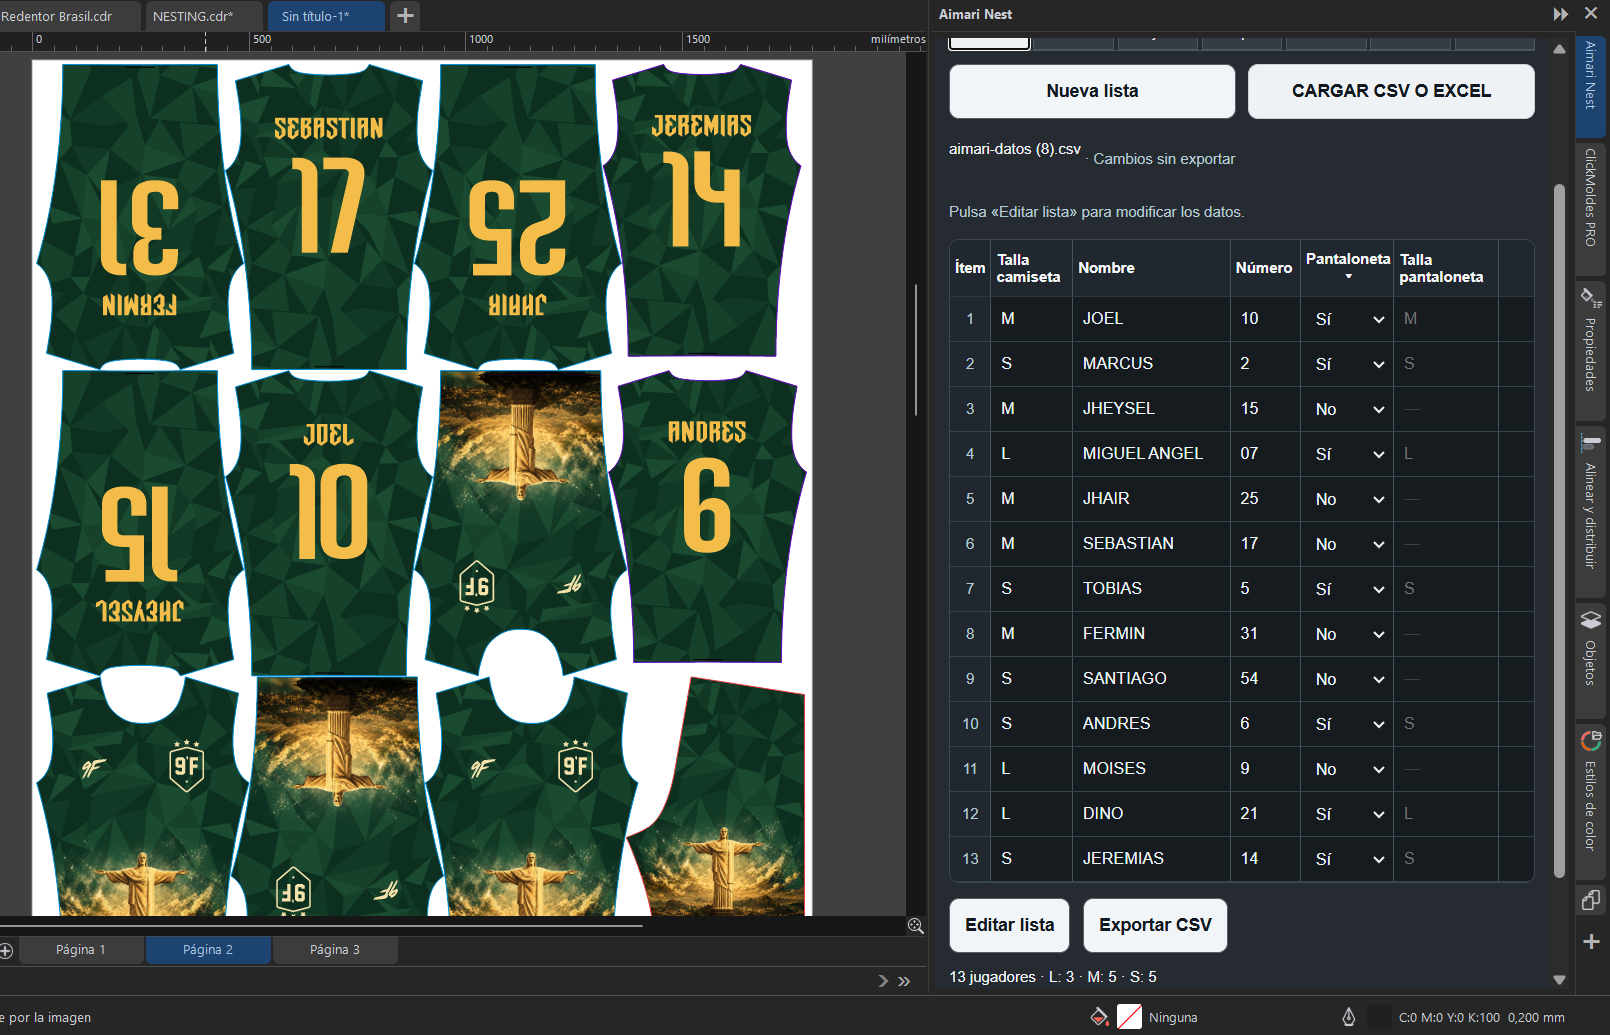The width and height of the screenshot is (1610, 1035).
Task: Open the Pantaloneta dropdown for JEREMIAS
Action: tap(1347, 859)
